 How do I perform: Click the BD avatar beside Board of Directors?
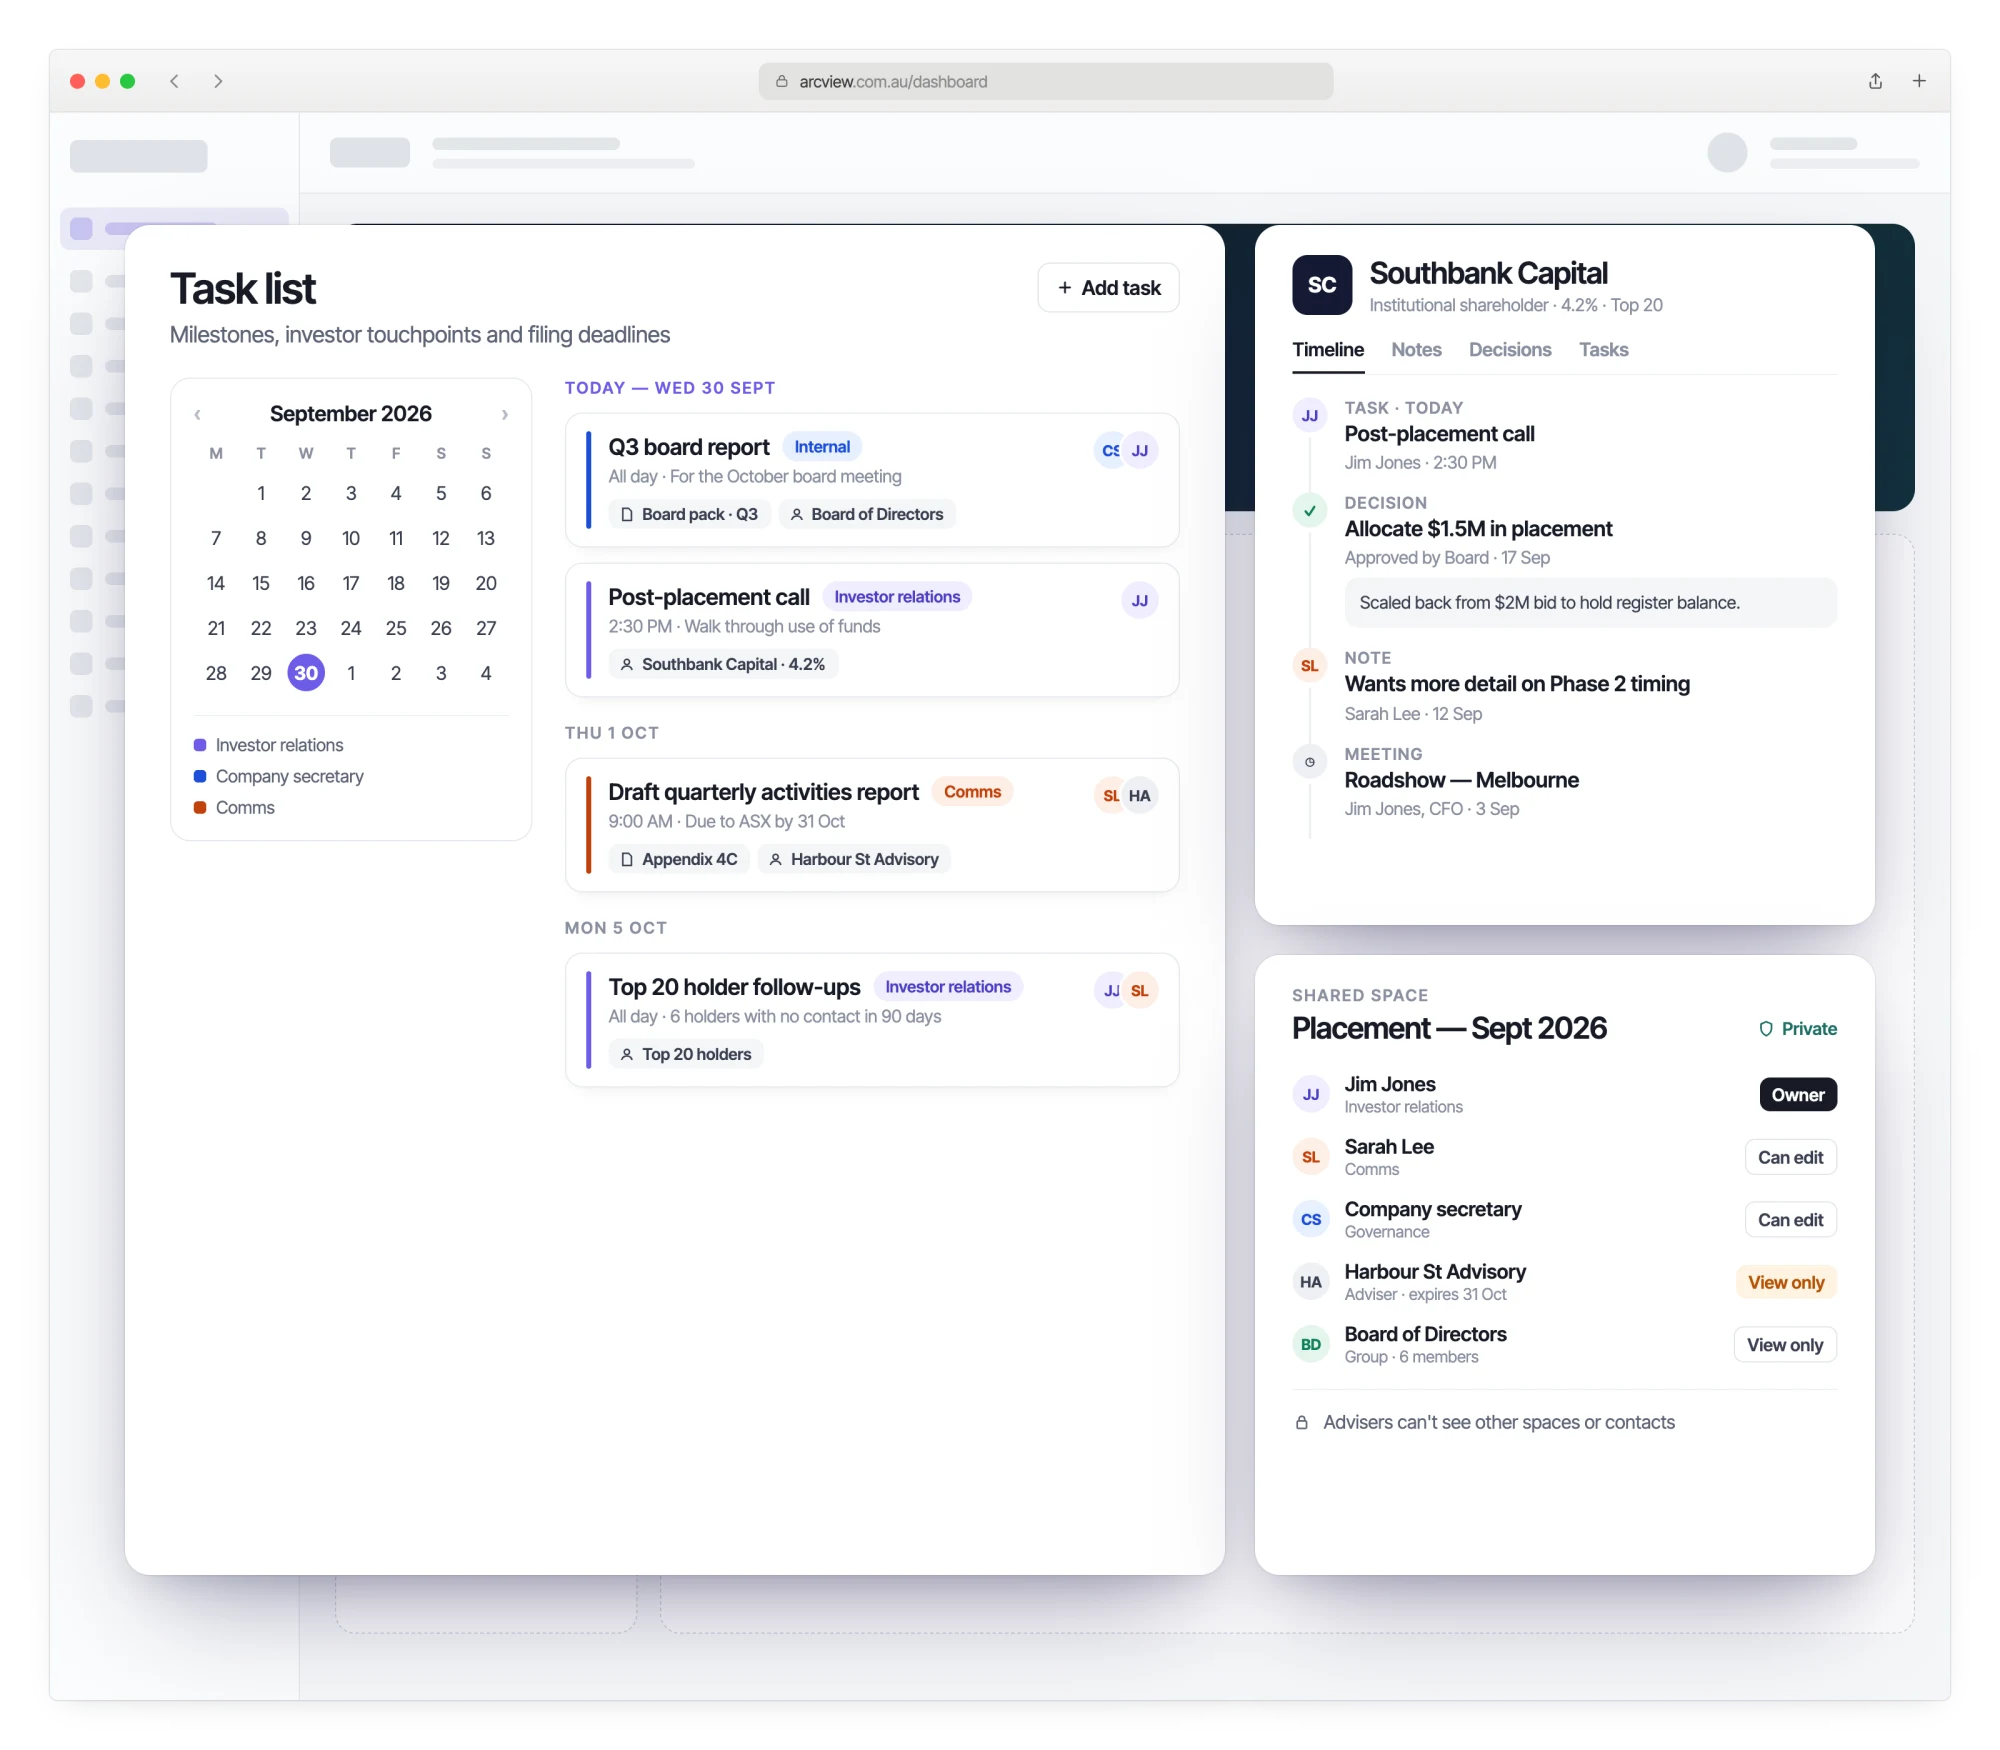coord(1310,1344)
